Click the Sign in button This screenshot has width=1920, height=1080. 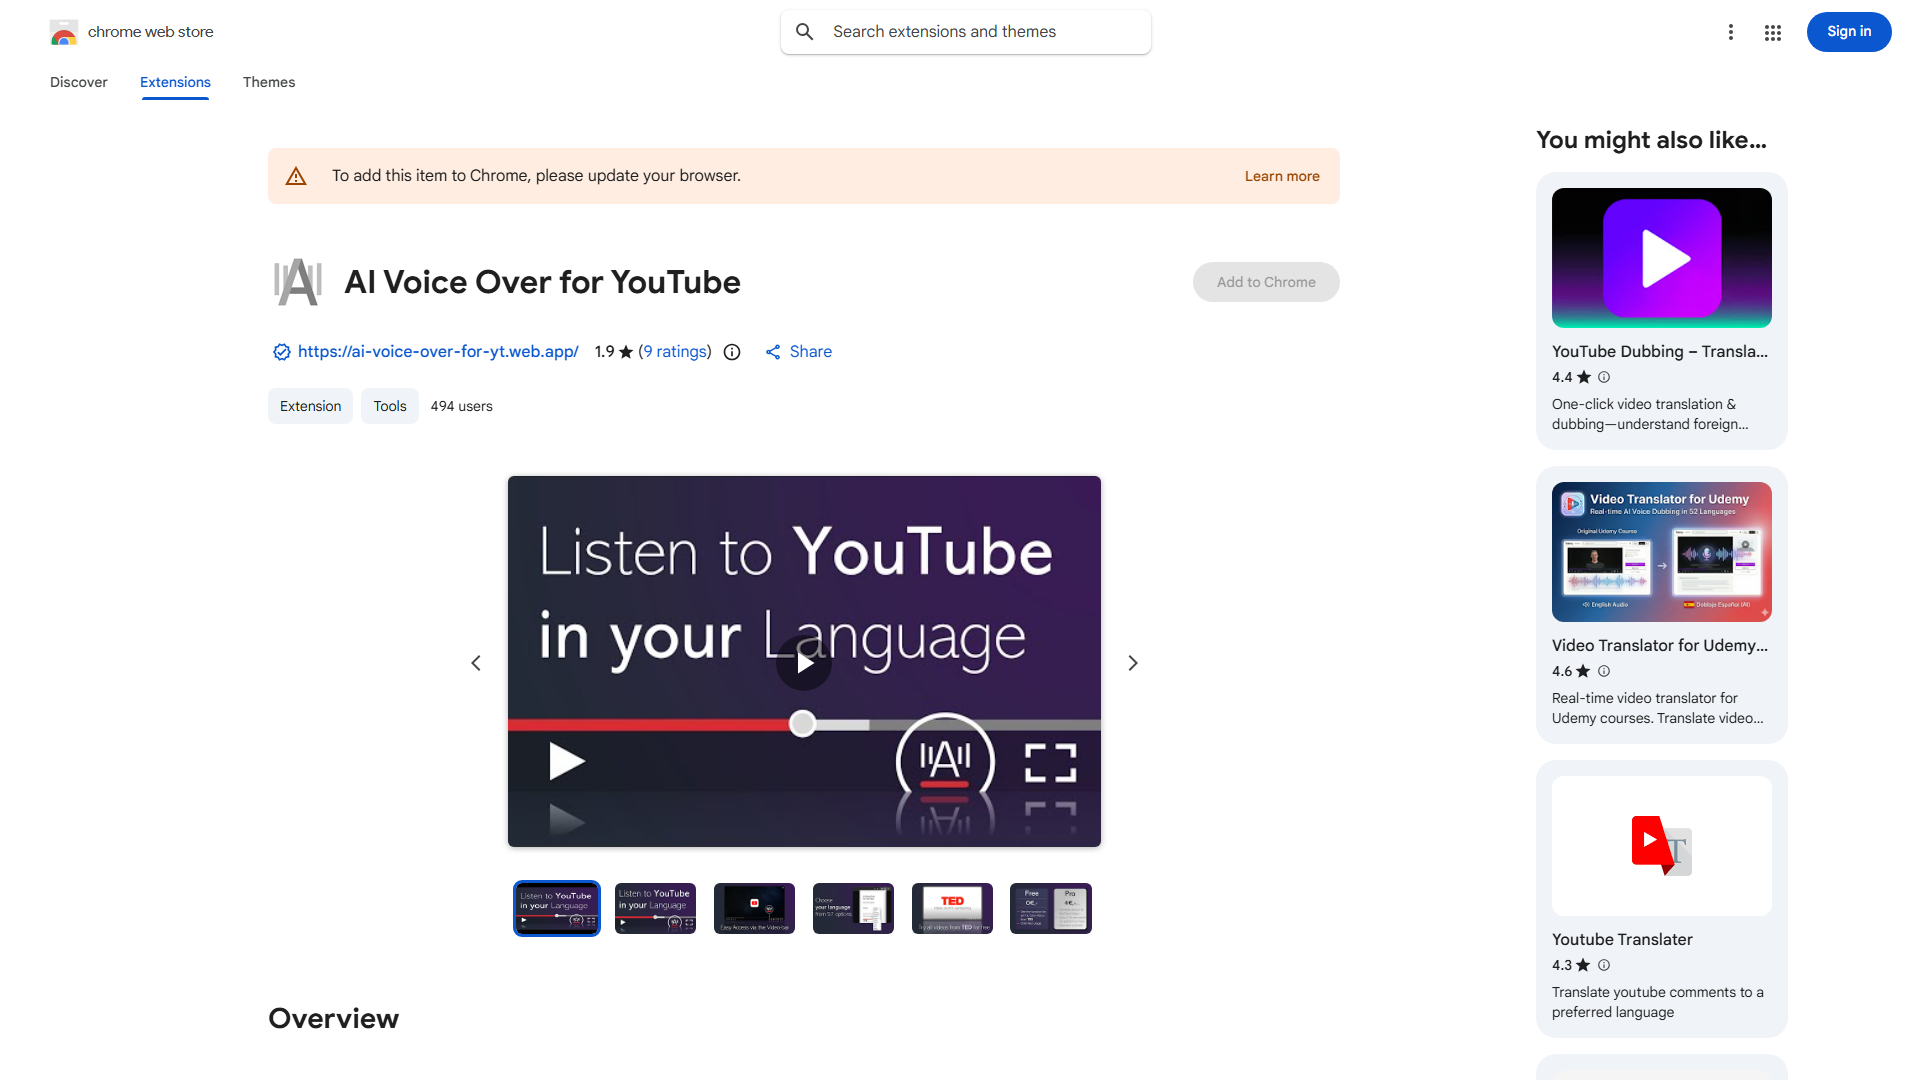1848,31
